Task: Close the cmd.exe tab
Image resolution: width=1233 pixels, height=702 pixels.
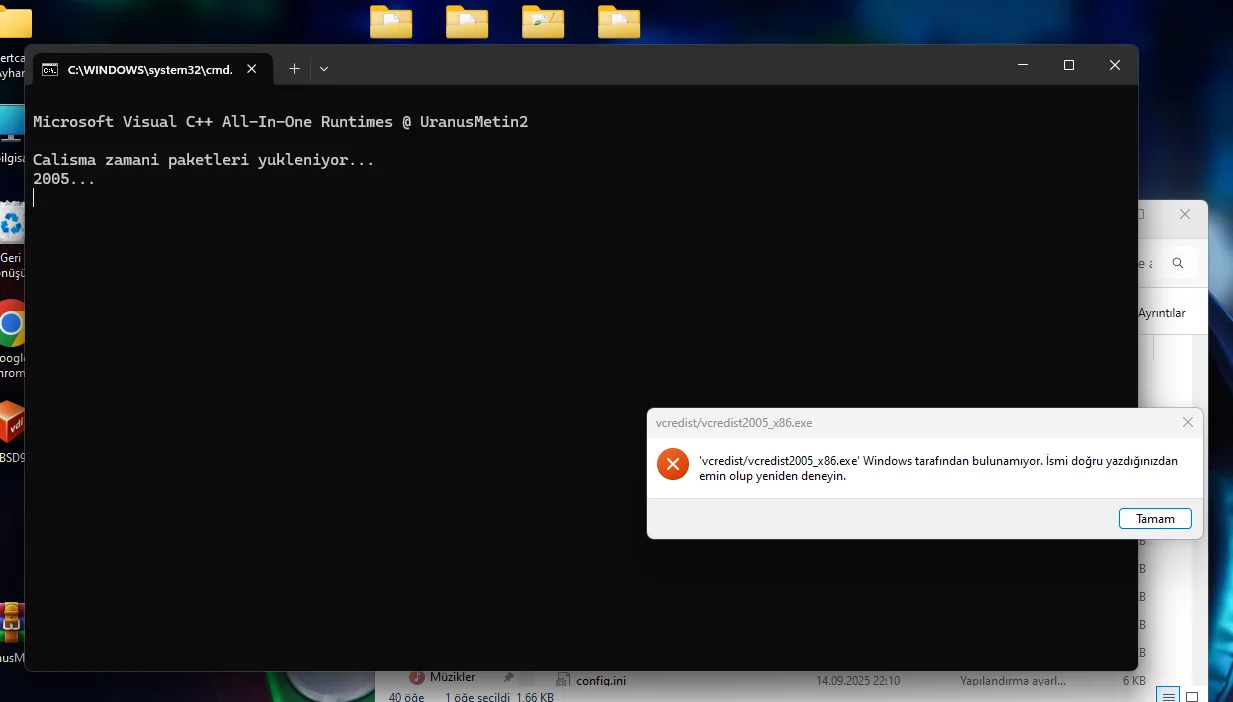Action: 252,69
